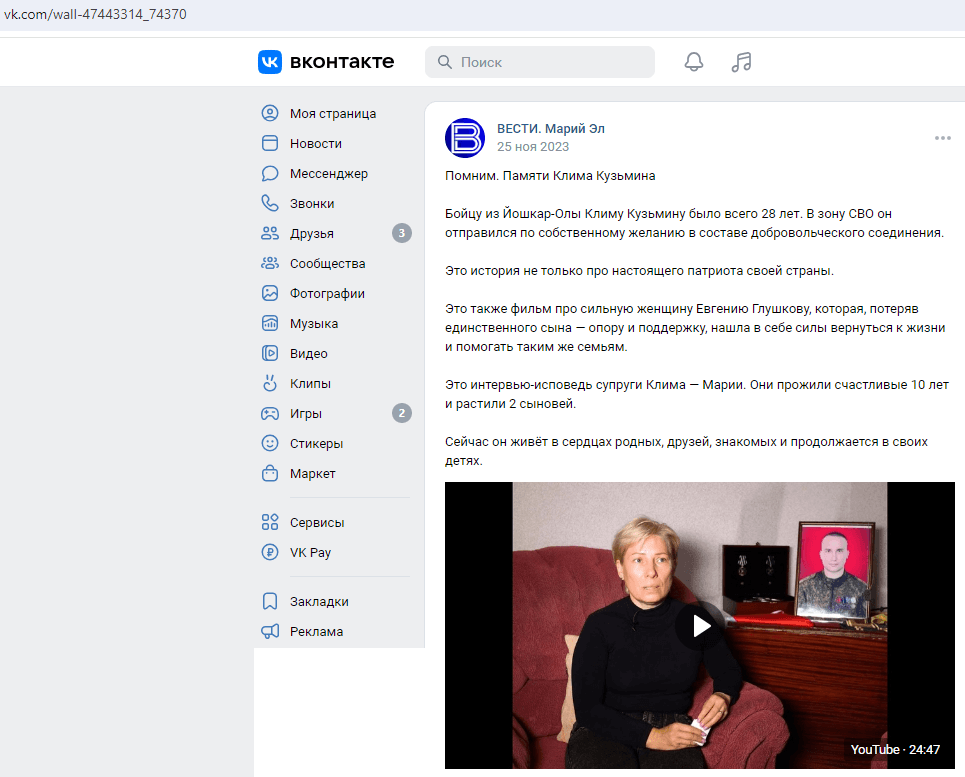Click the YouTube 24:47 duration label

pyautogui.click(x=895, y=749)
